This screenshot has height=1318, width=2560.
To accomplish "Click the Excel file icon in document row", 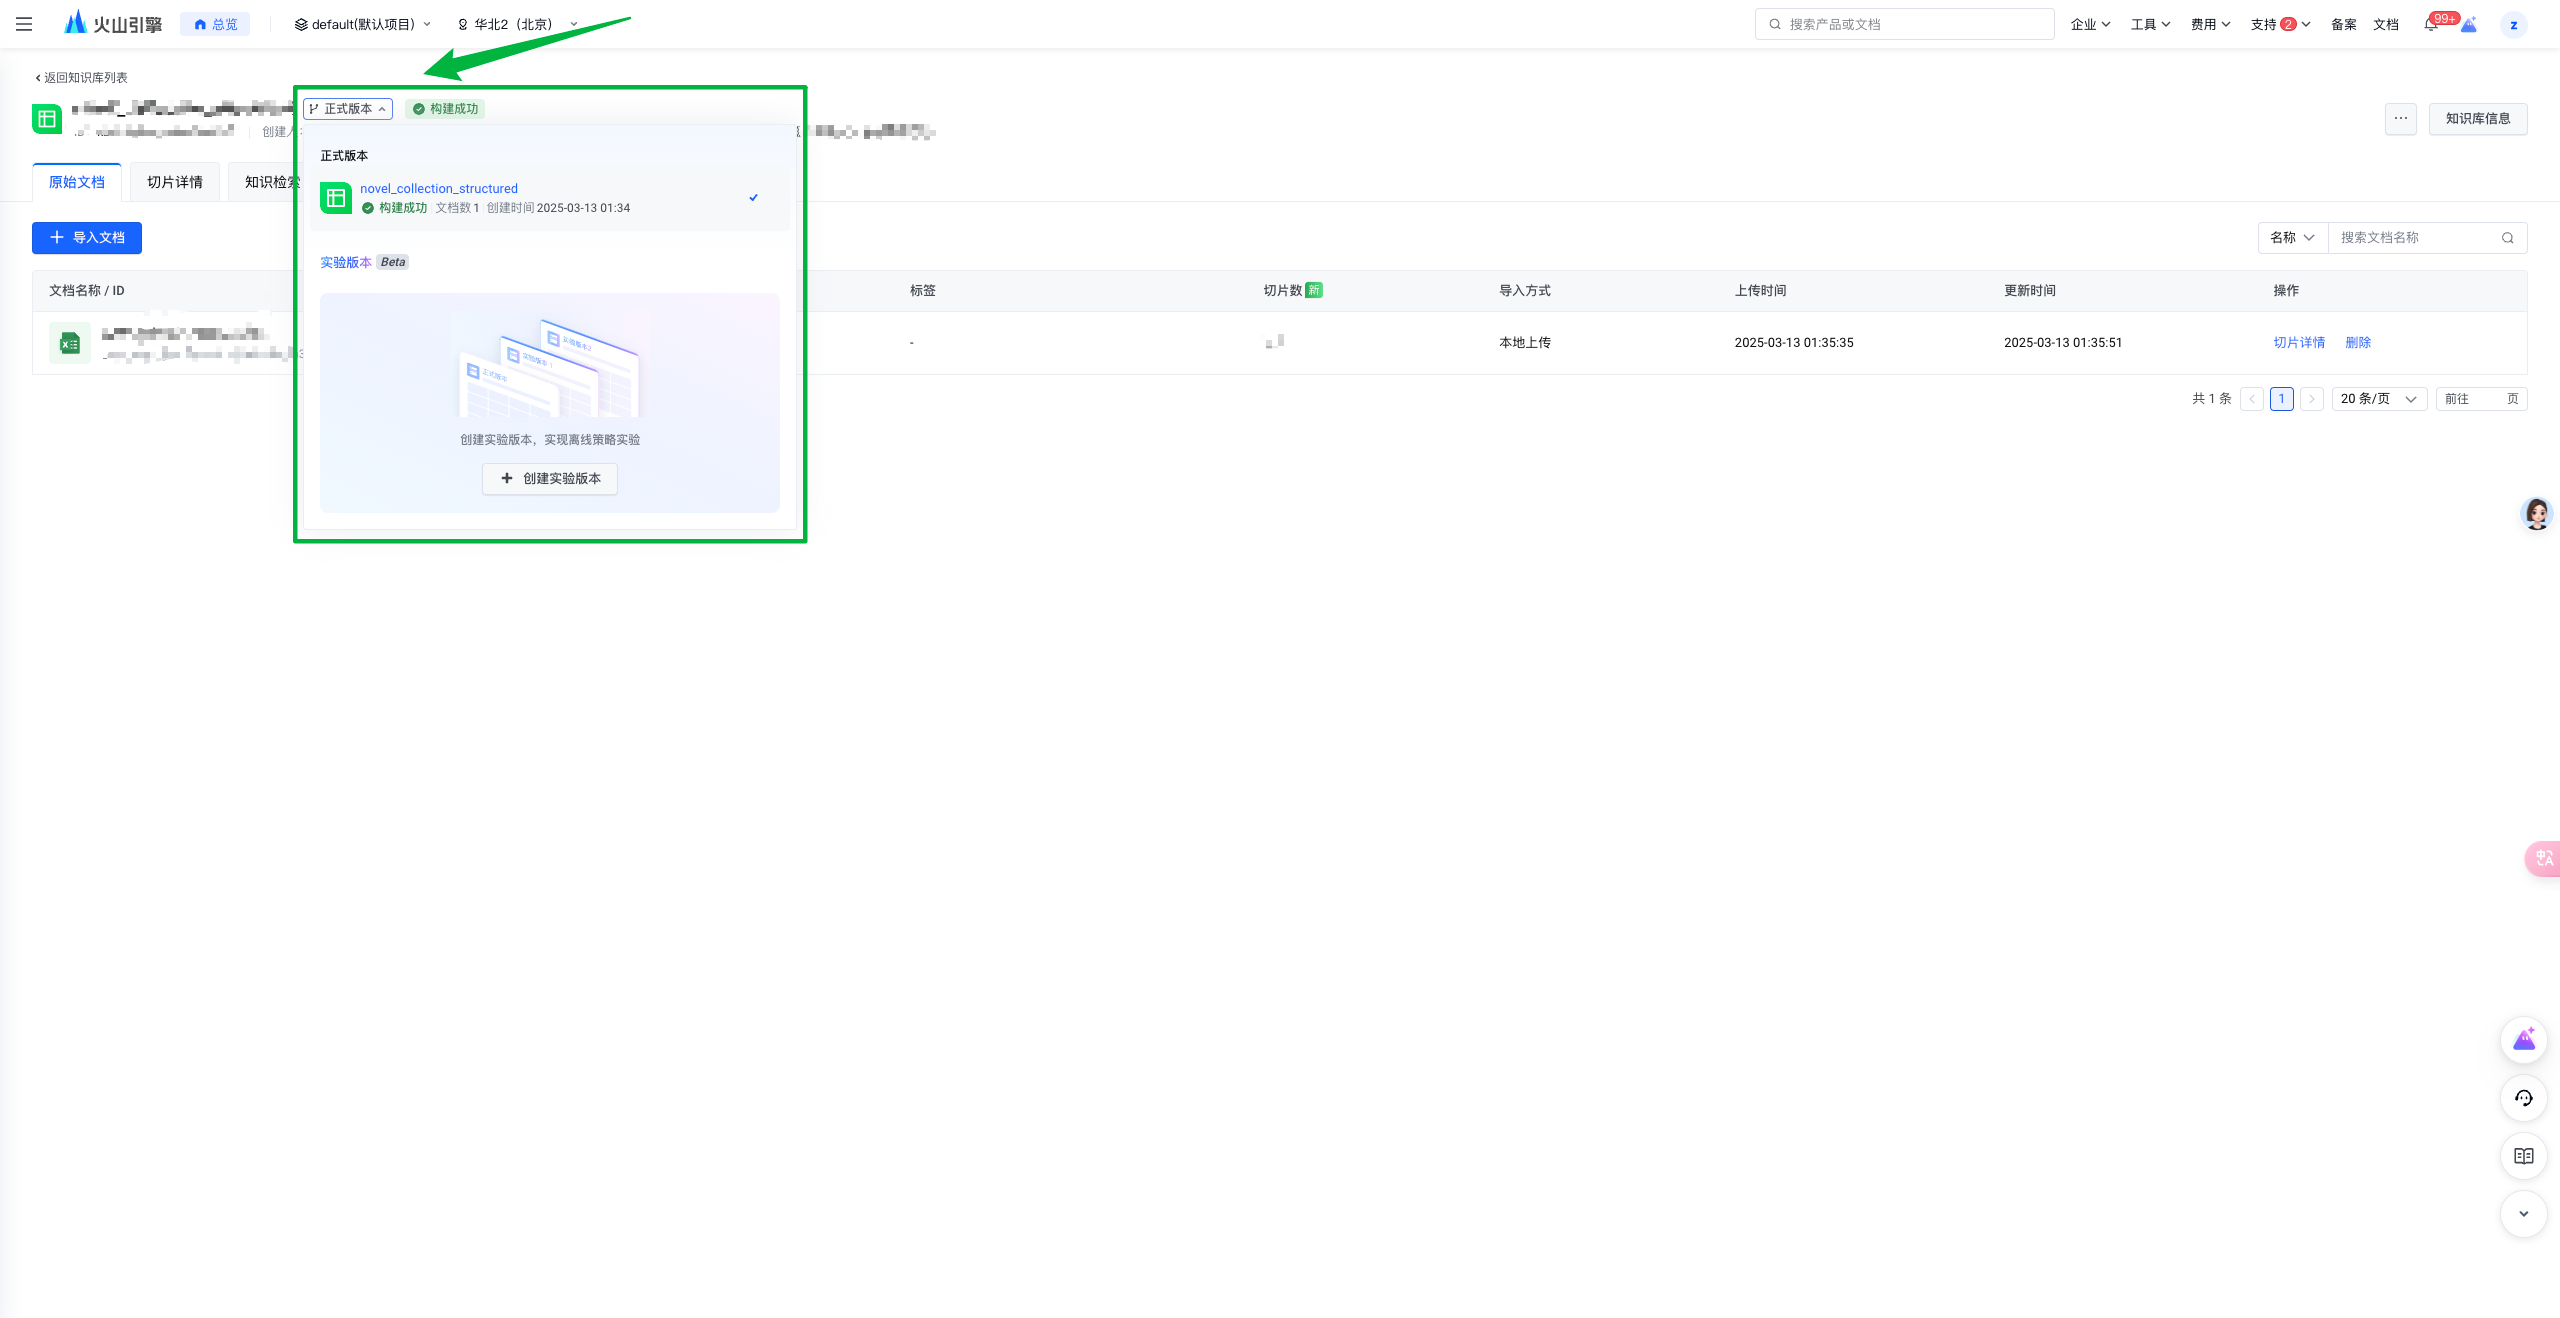I will [x=70, y=343].
